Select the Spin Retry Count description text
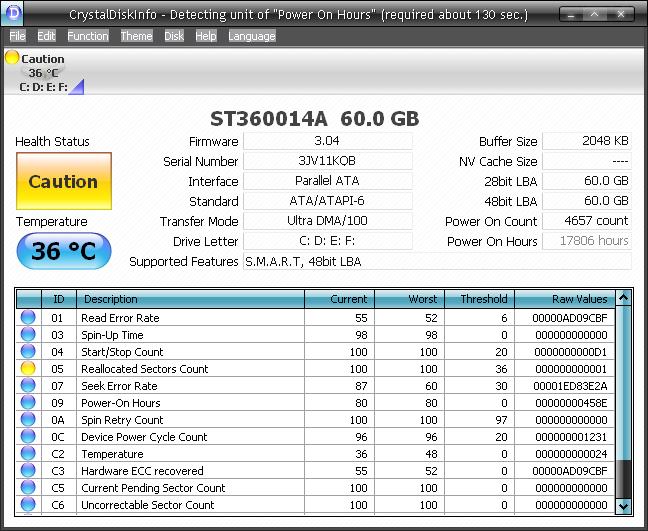 coord(122,420)
